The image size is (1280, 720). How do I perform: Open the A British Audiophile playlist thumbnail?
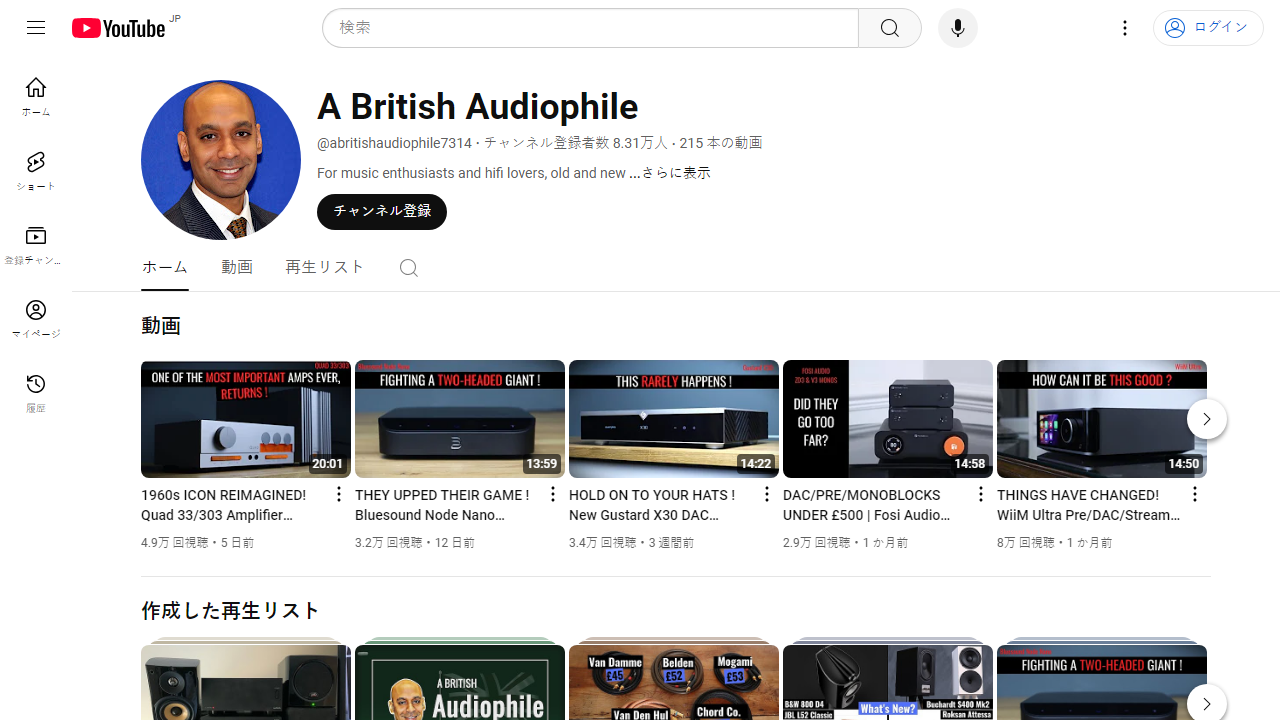click(x=460, y=682)
